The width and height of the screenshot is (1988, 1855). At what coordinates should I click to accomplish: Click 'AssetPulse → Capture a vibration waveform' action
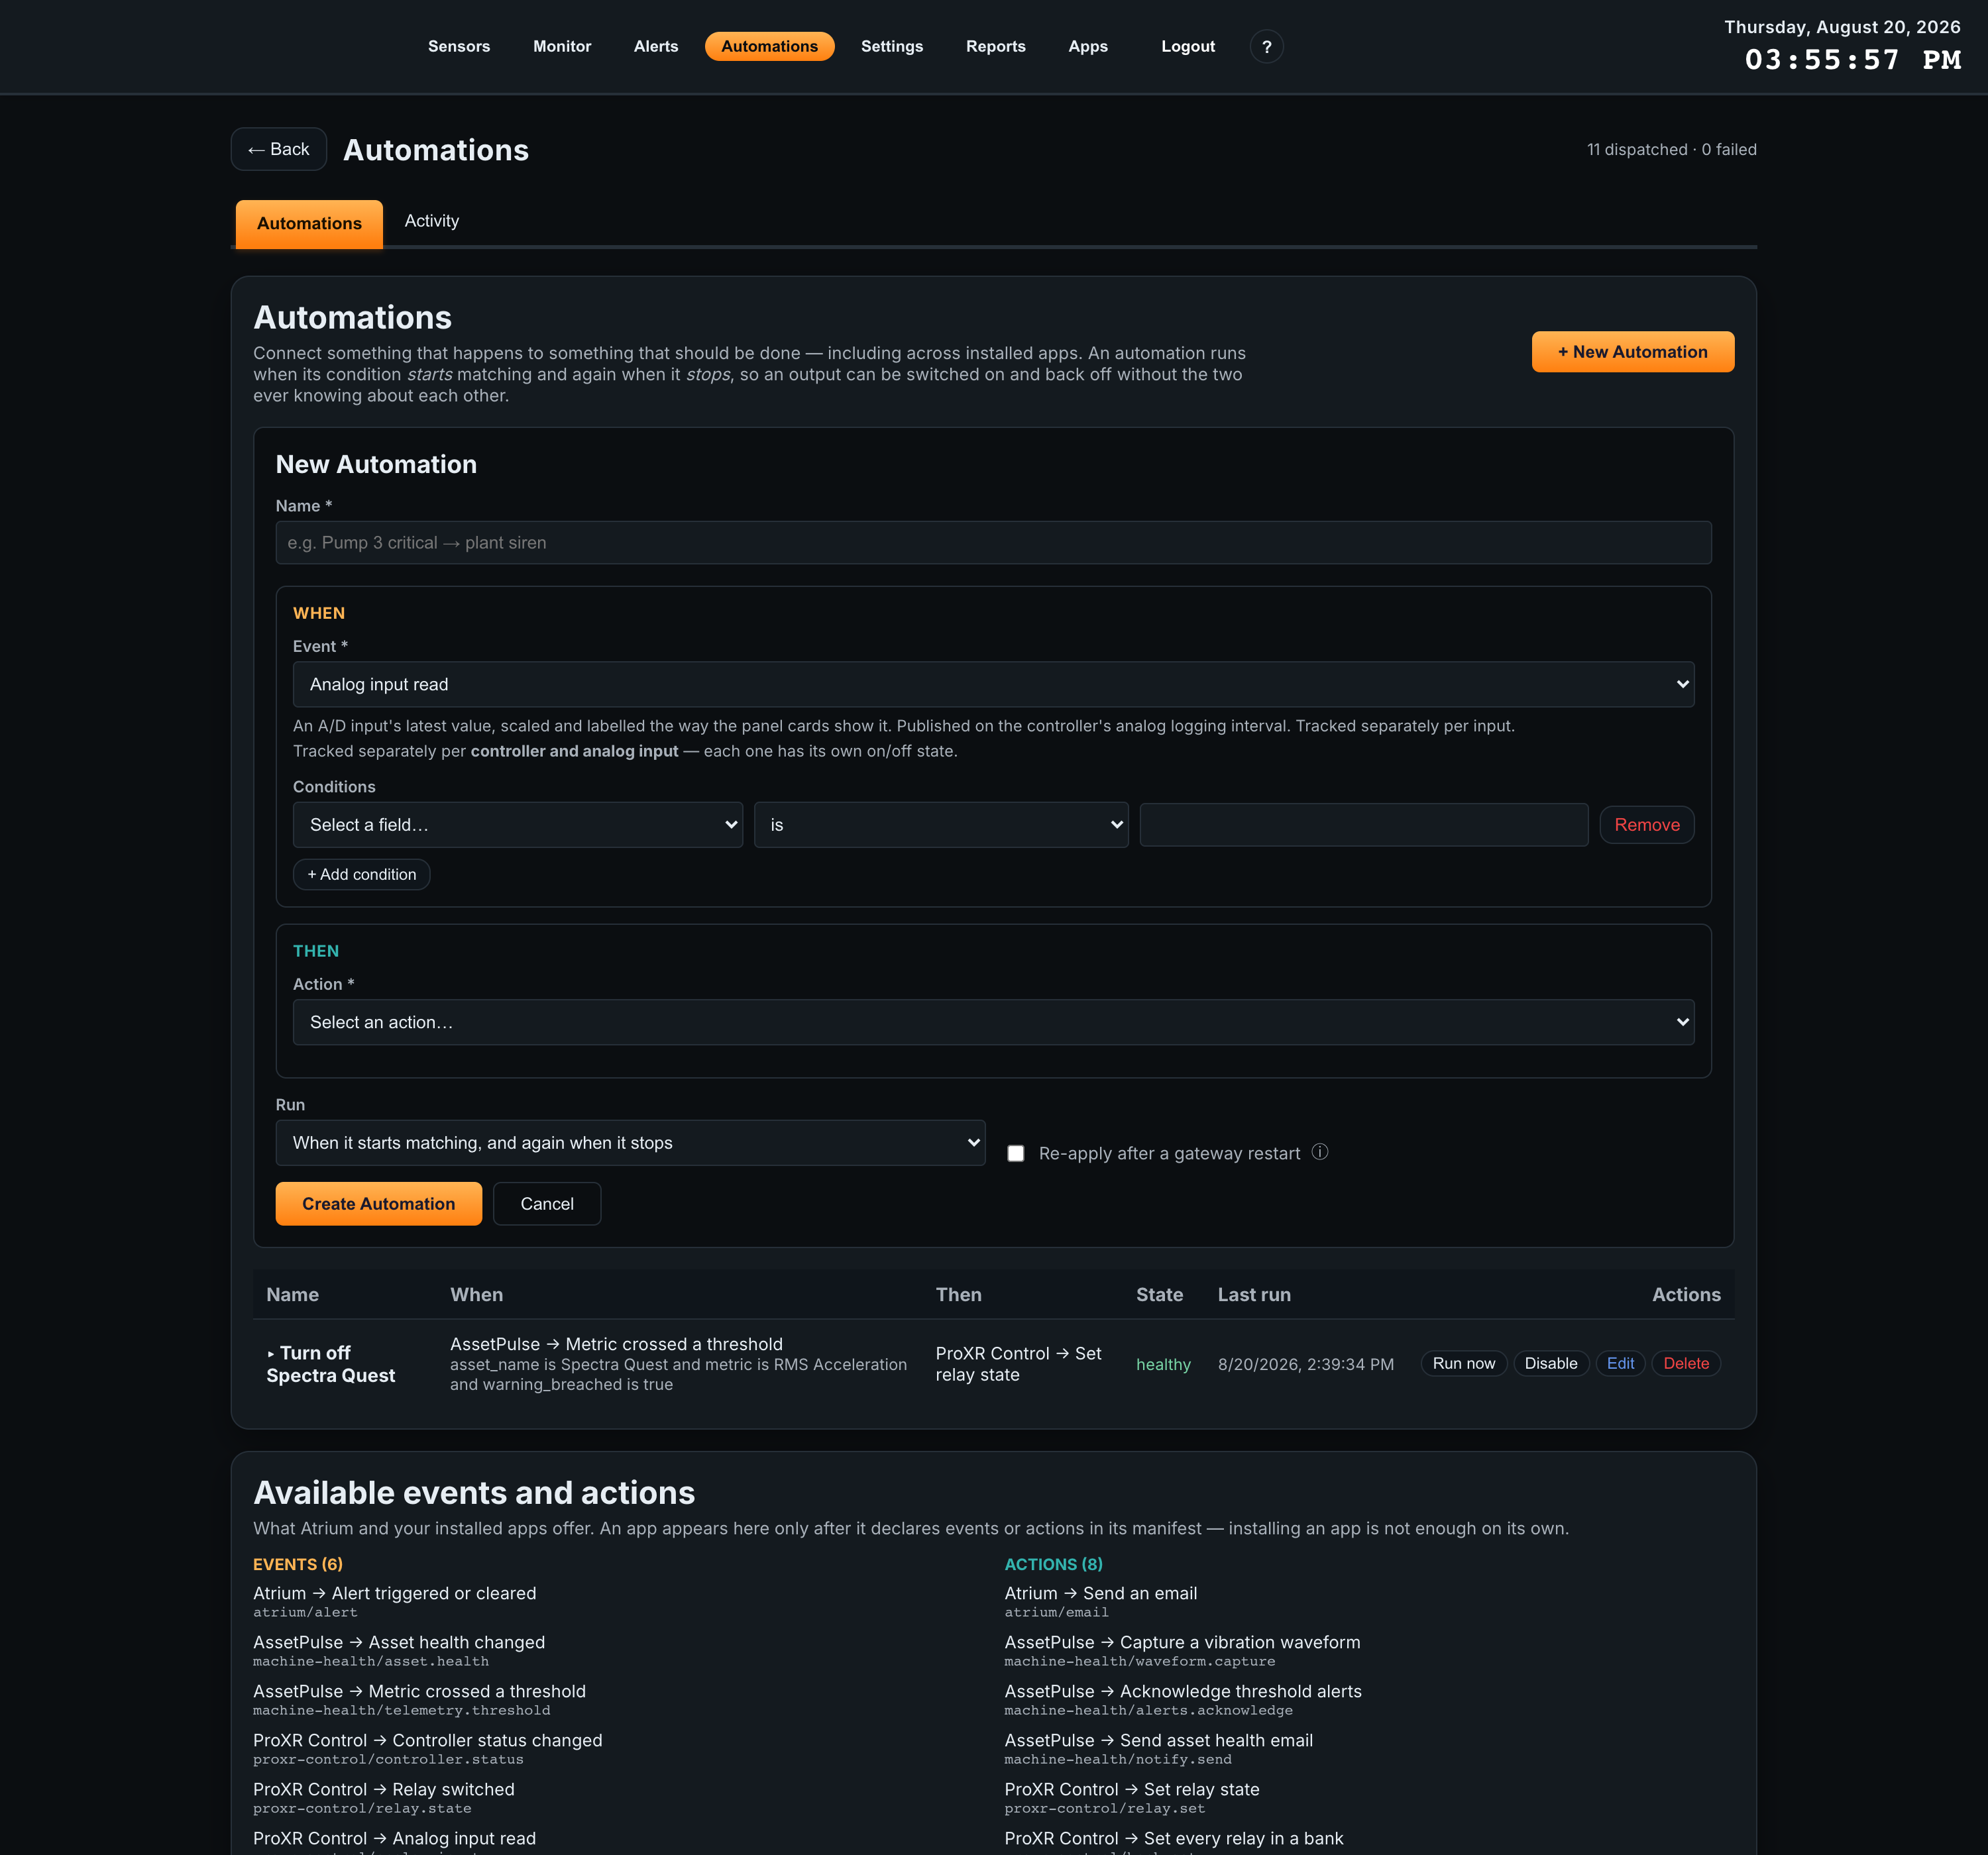click(1182, 1642)
